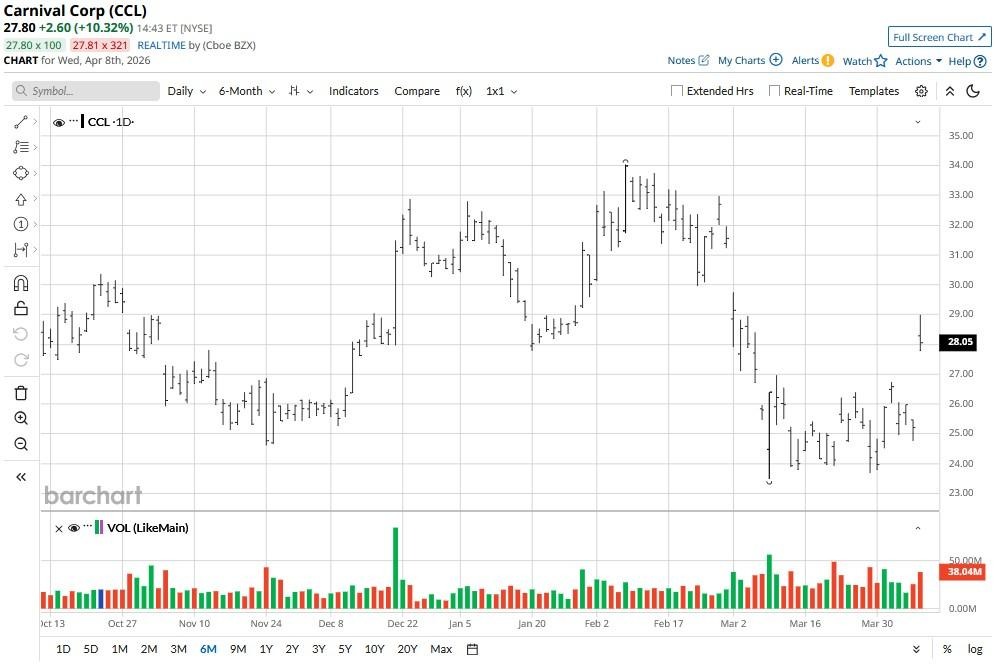This screenshot has height=666, width=995.
Task: Switch to dark mode moon icon
Action: 973,91
